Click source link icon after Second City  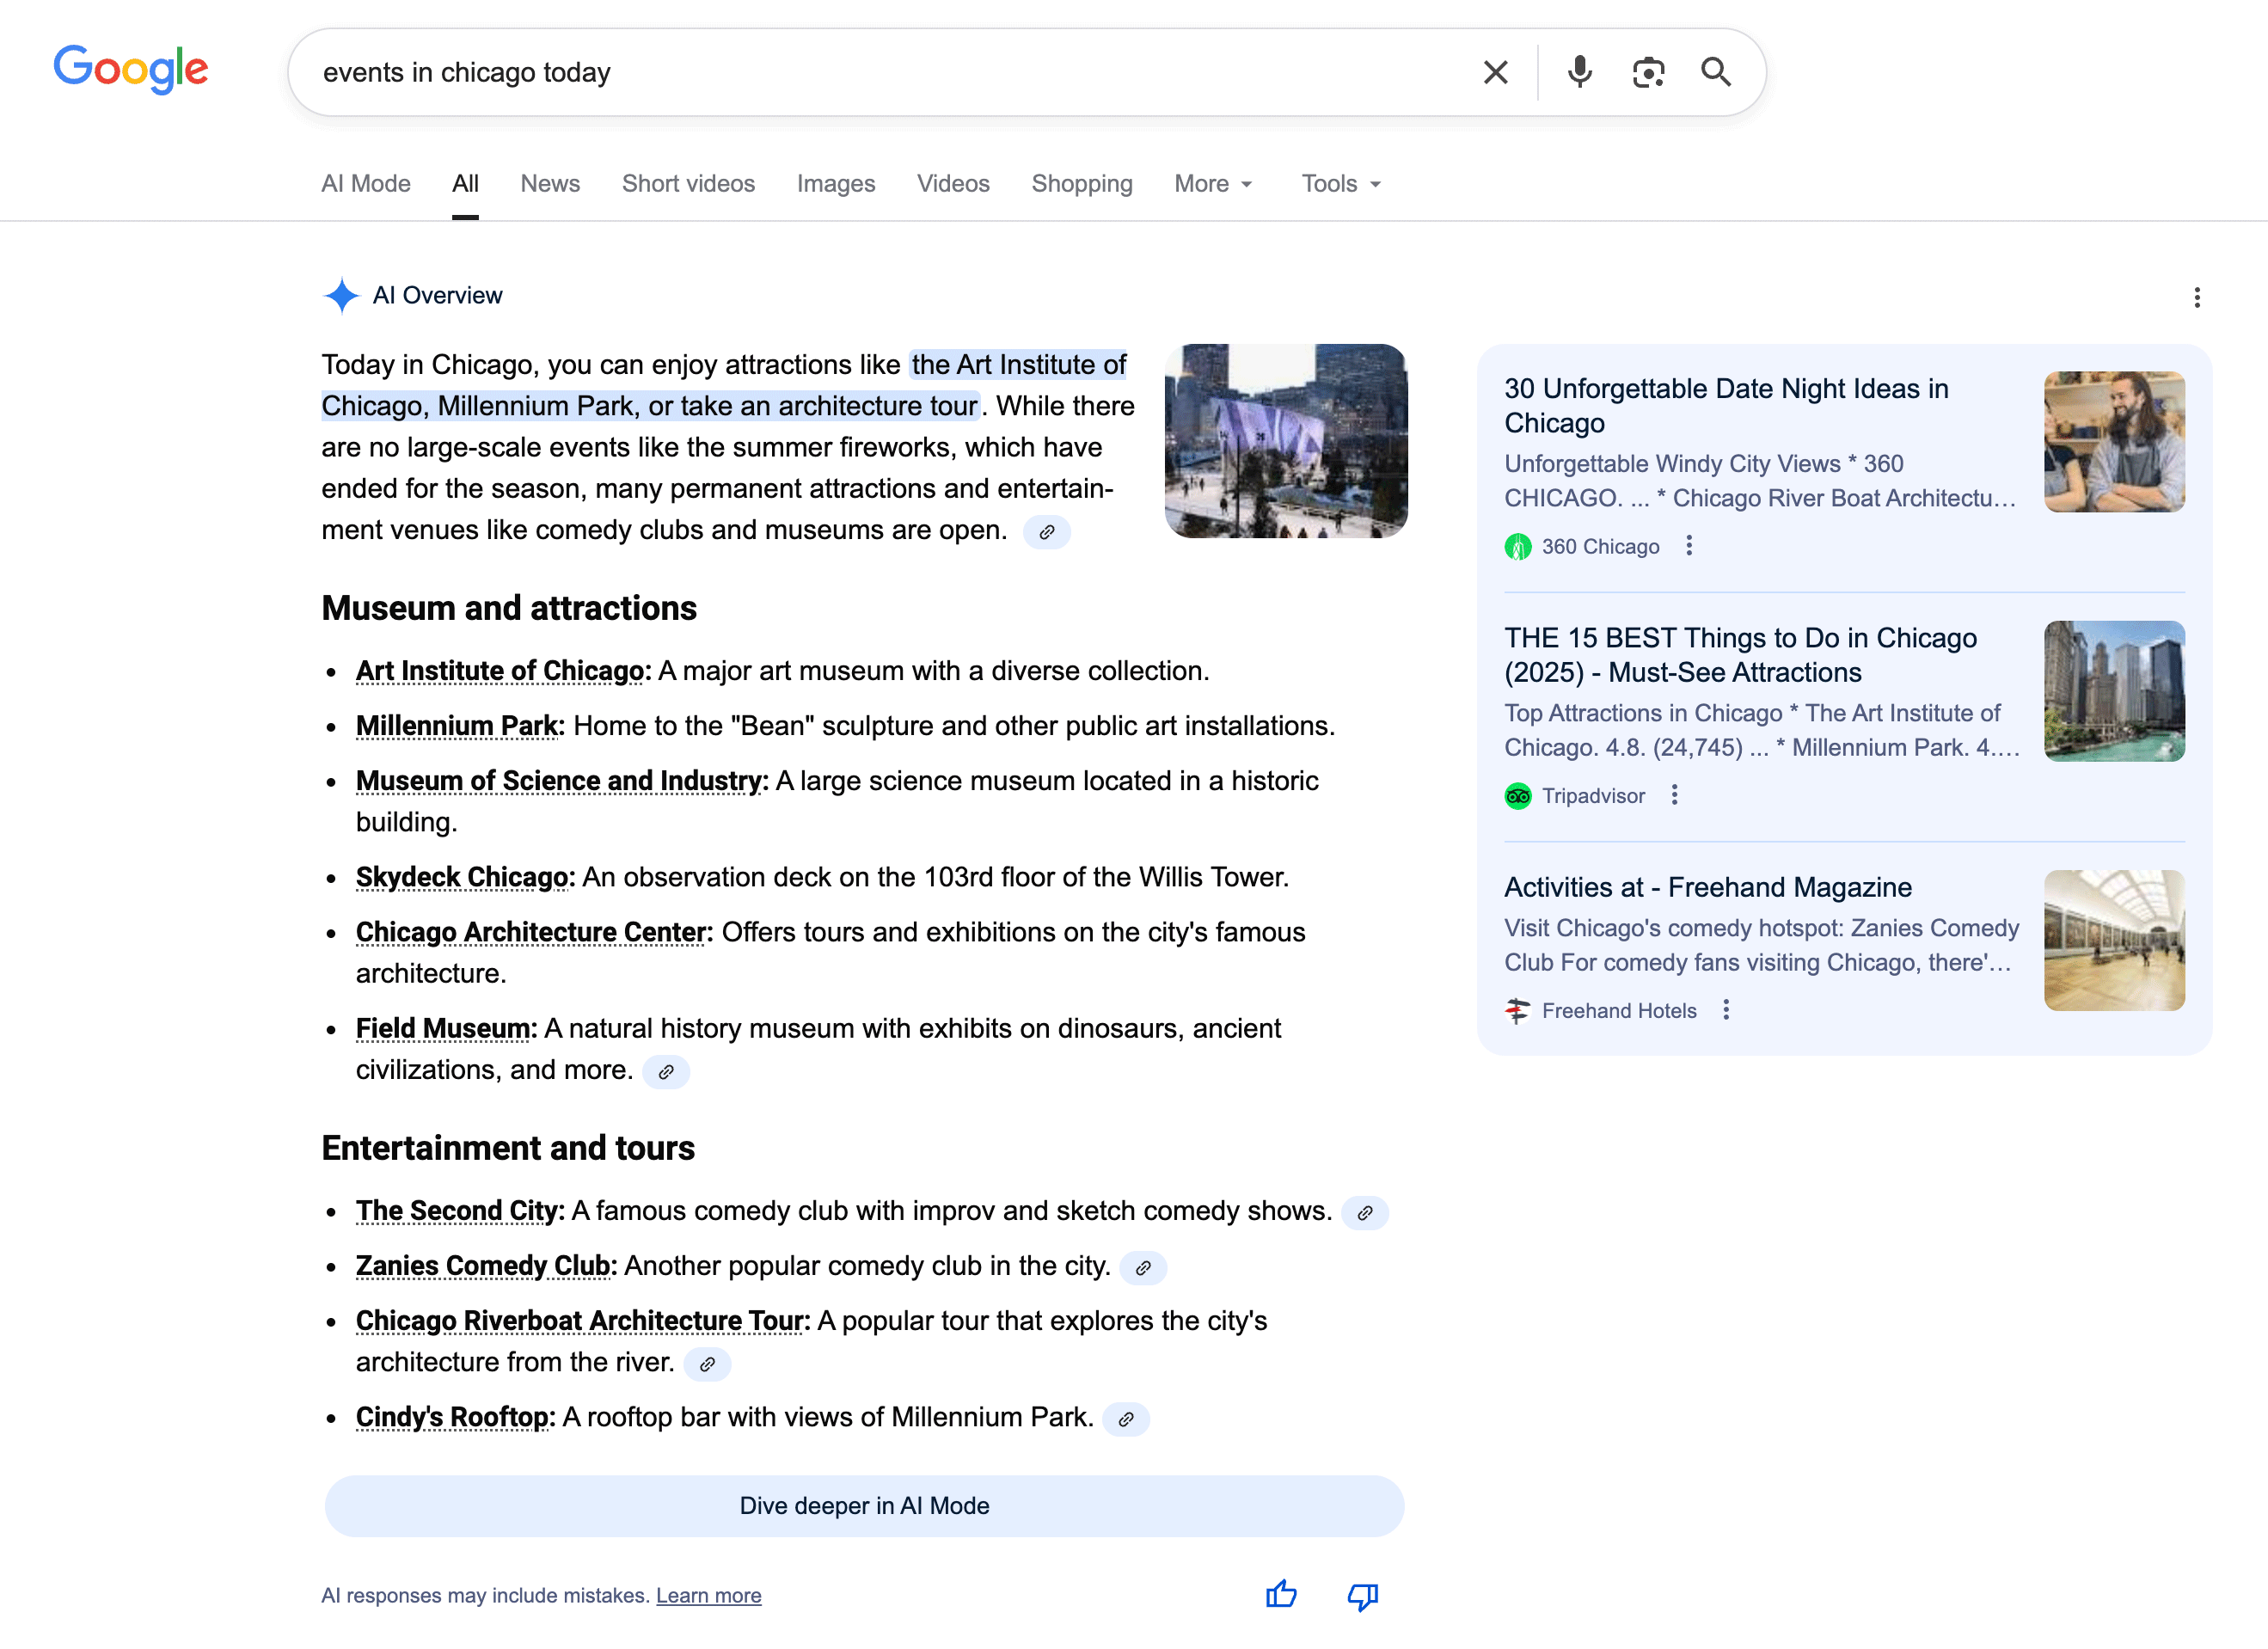tap(1364, 1212)
